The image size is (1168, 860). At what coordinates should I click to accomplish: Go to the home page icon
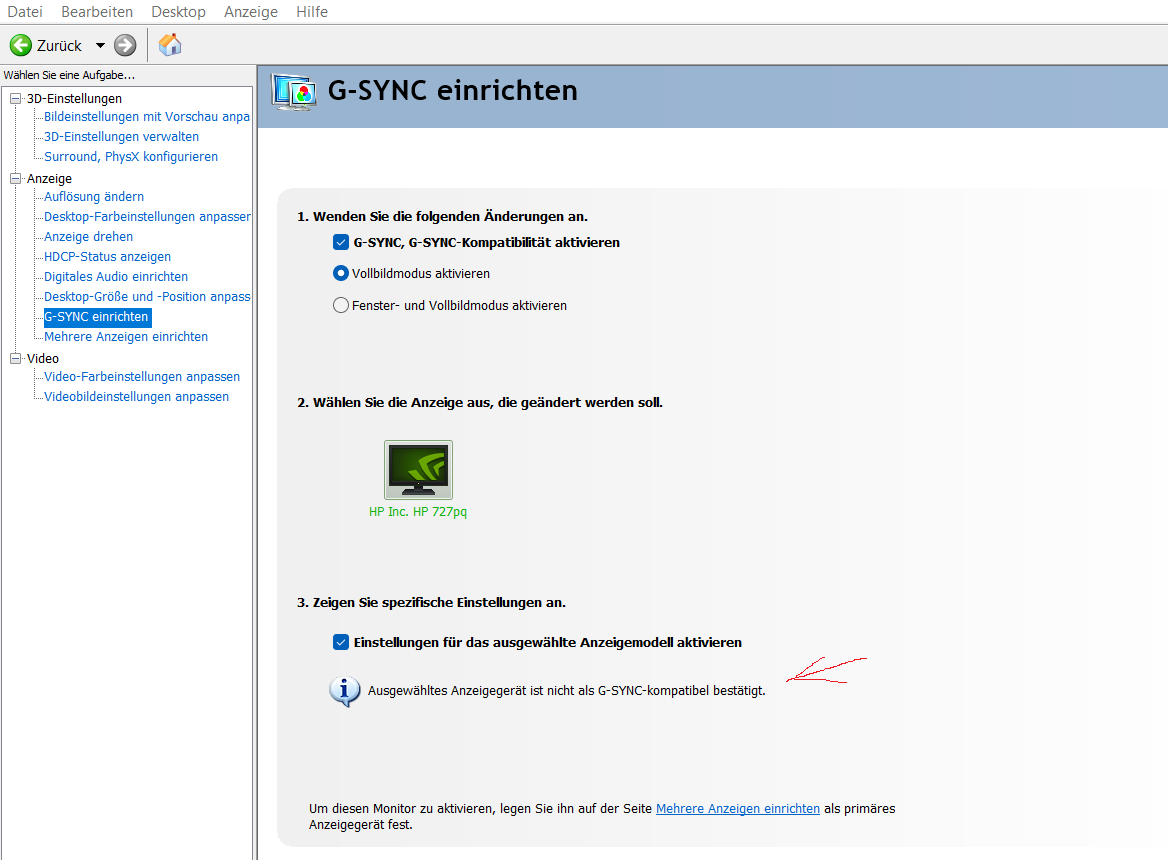170,45
